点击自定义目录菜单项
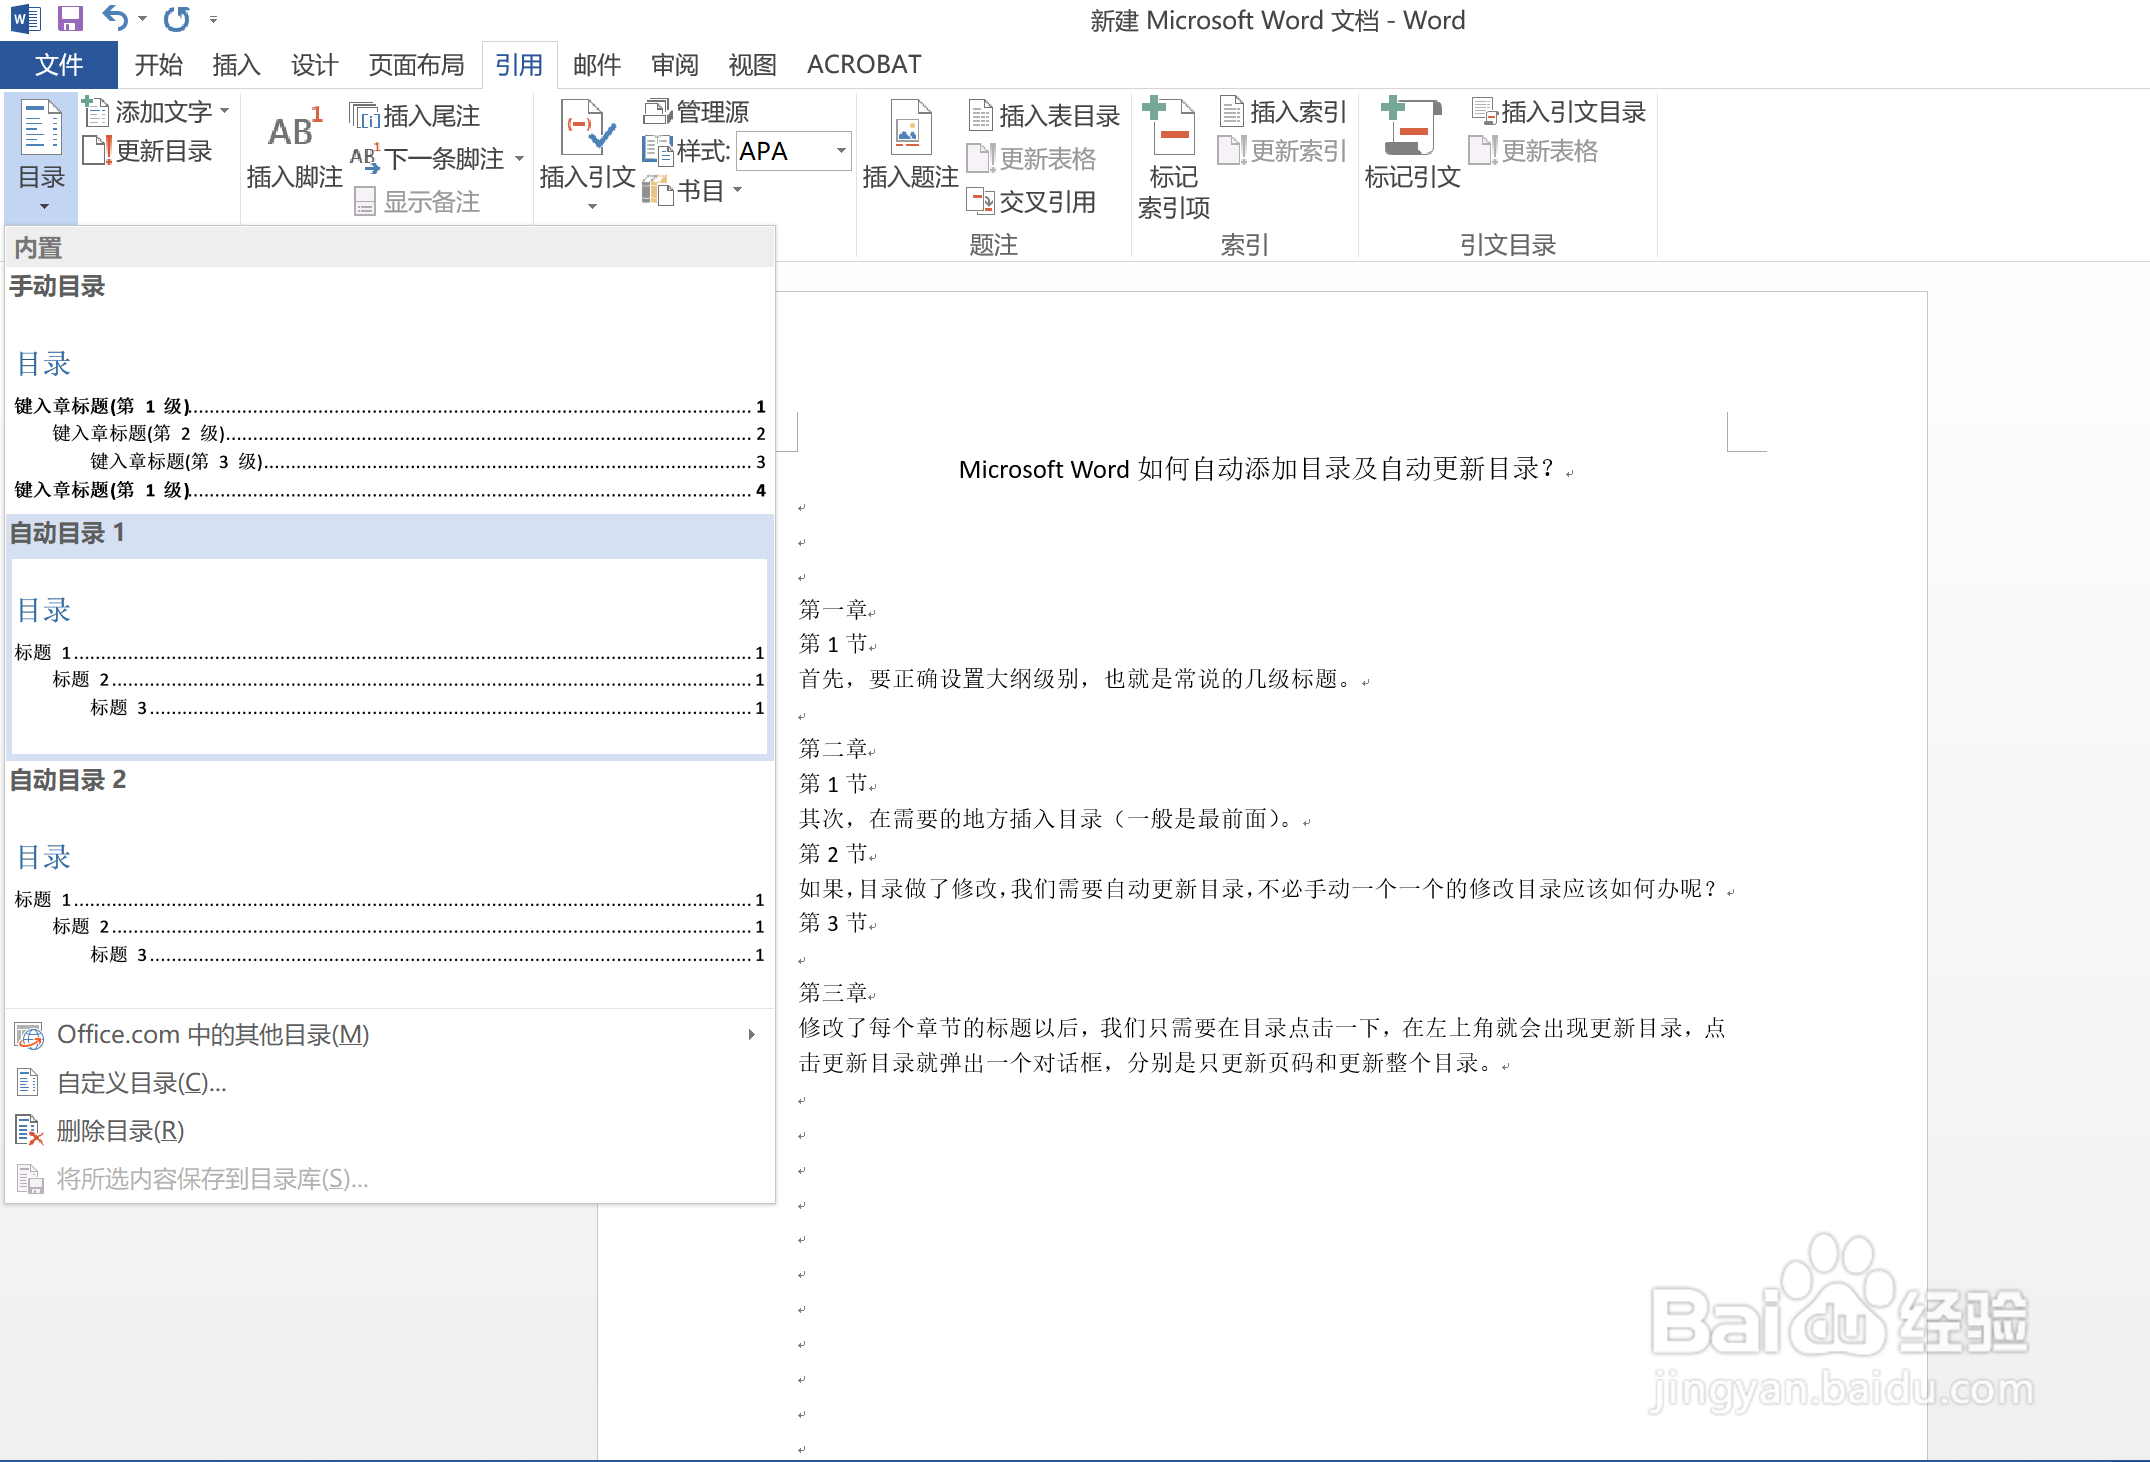The height and width of the screenshot is (1462, 2150). 140,1082
